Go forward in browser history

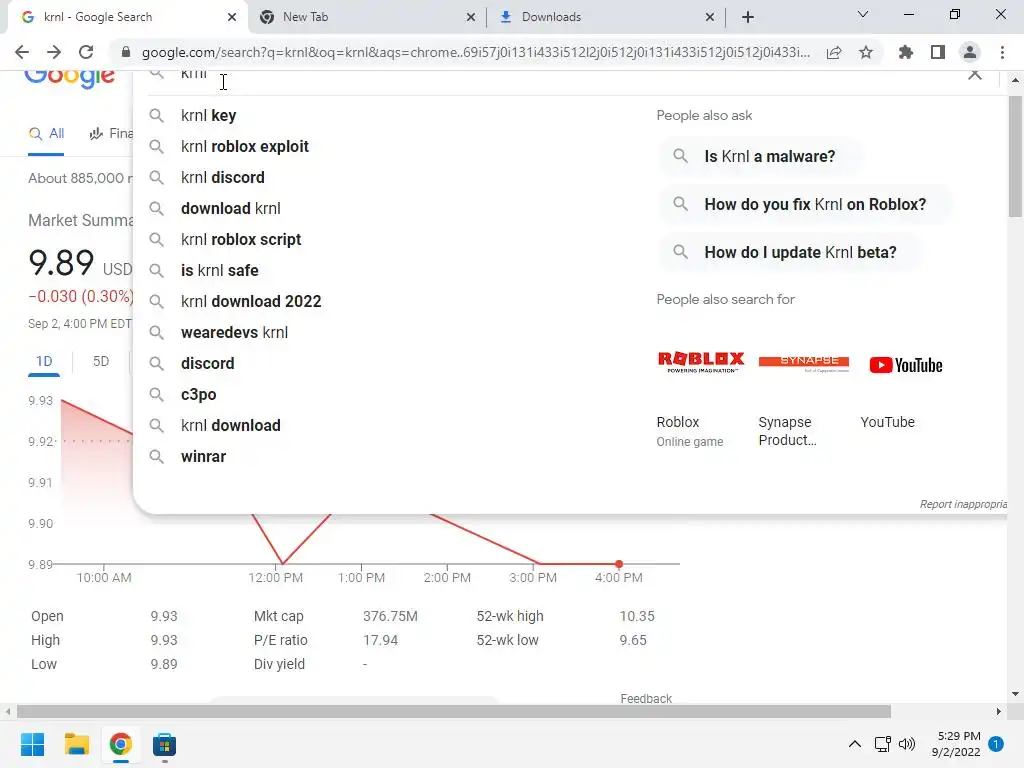(x=54, y=52)
